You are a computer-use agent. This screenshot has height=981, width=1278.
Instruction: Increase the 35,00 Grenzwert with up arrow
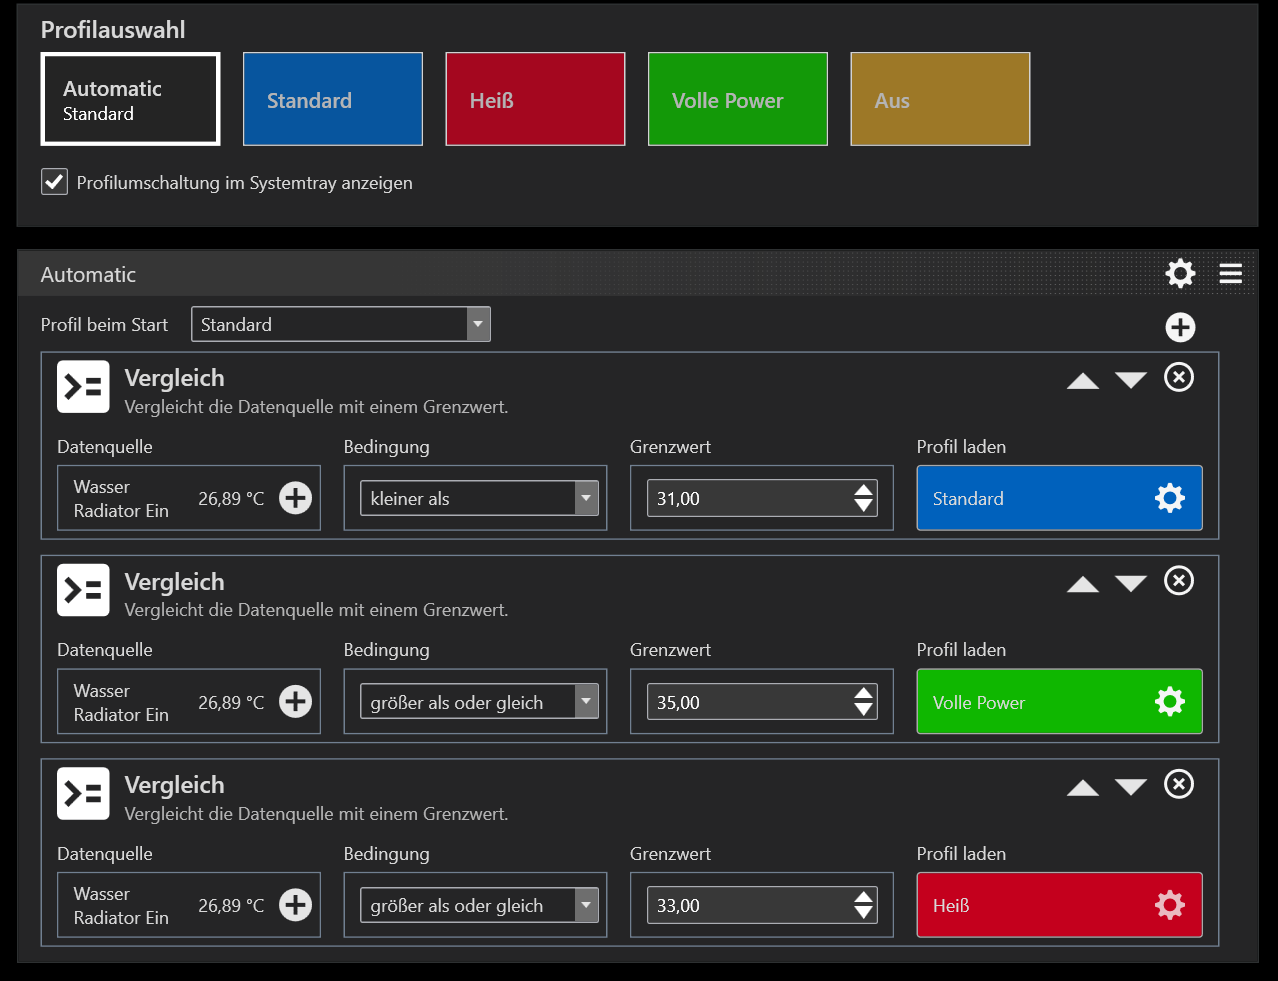coord(864,693)
